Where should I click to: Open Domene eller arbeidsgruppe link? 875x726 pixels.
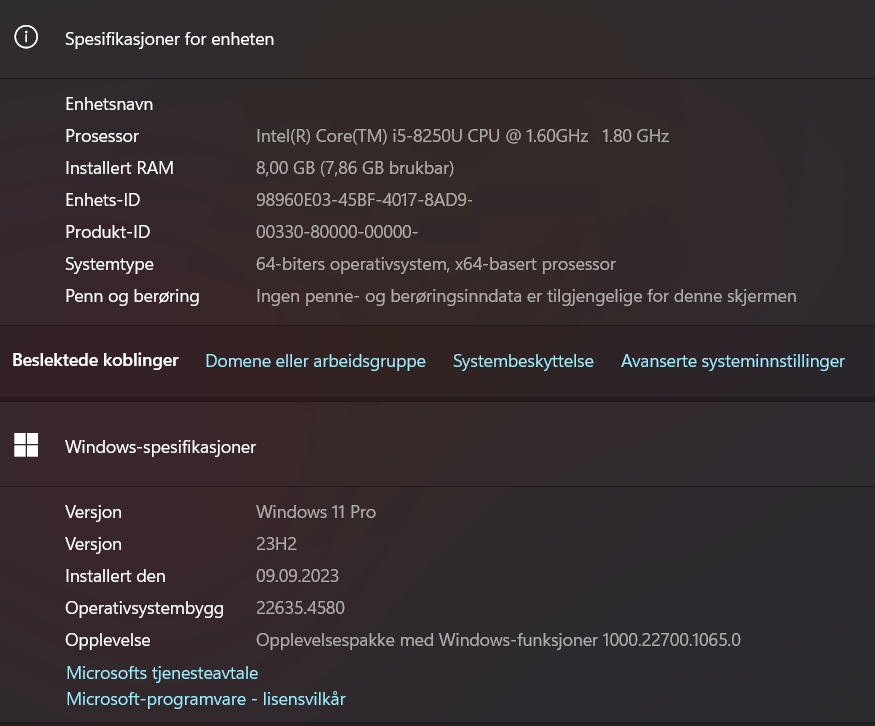315,361
